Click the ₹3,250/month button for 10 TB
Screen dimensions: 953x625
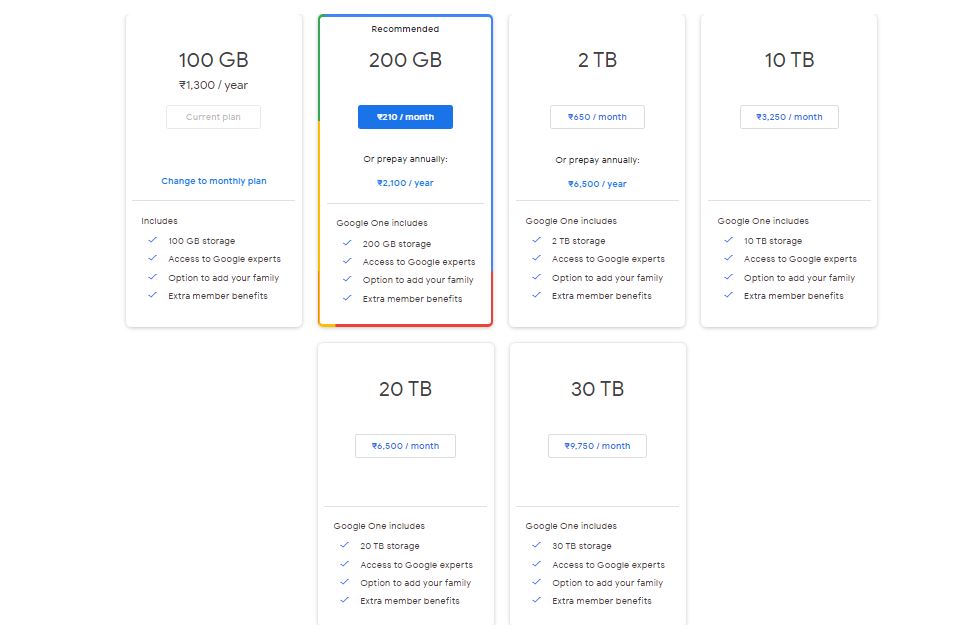(788, 116)
